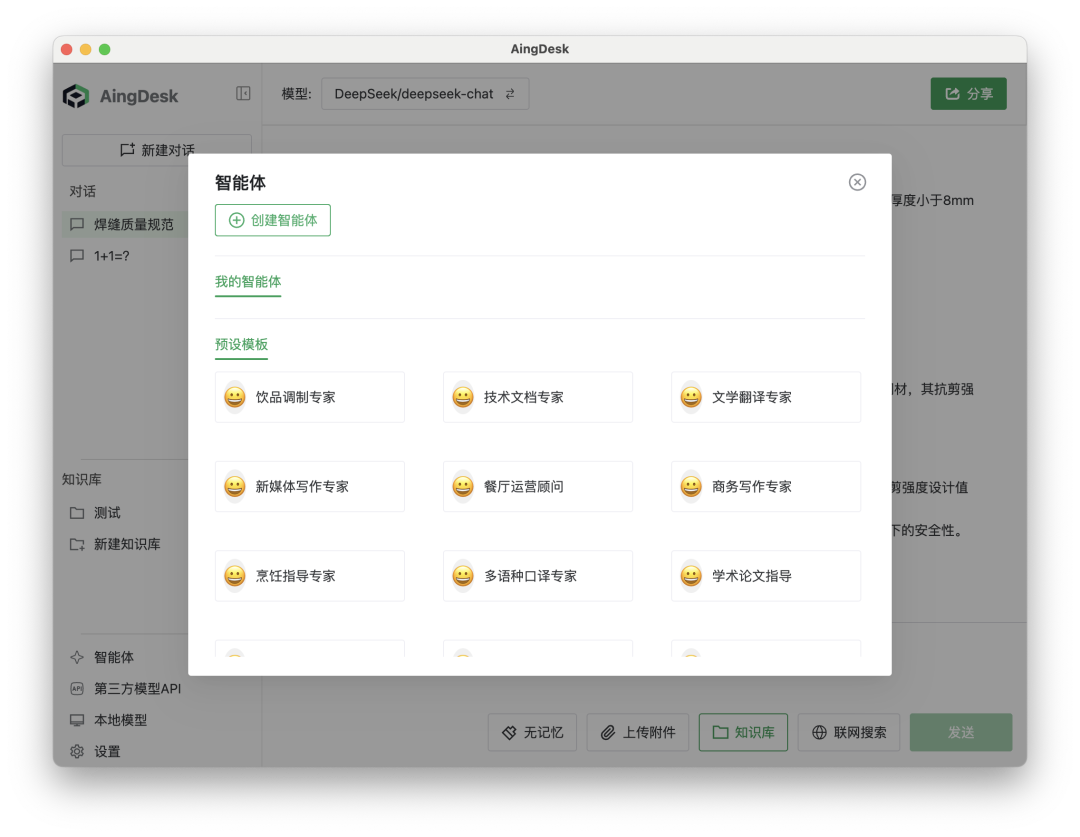Select the 商务写作专家 template card
Viewport: 1080px width, 837px height.
pos(765,487)
